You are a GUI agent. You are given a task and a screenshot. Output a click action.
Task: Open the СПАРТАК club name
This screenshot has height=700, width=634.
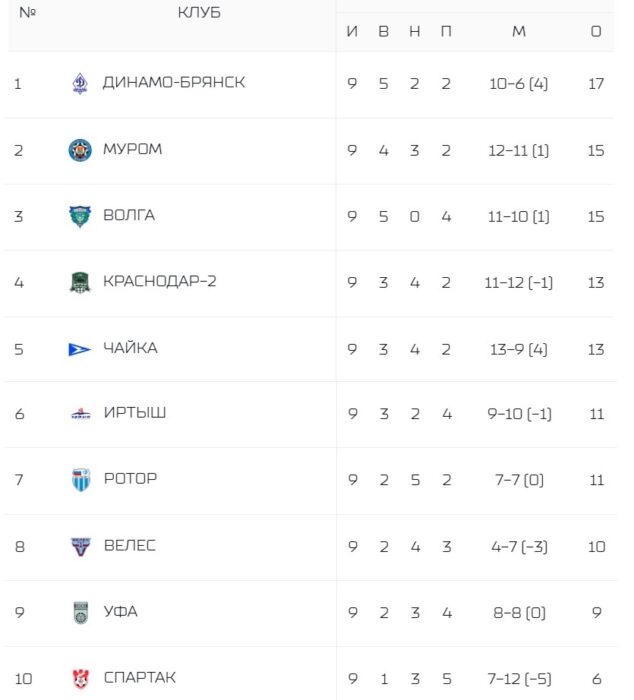point(140,678)
